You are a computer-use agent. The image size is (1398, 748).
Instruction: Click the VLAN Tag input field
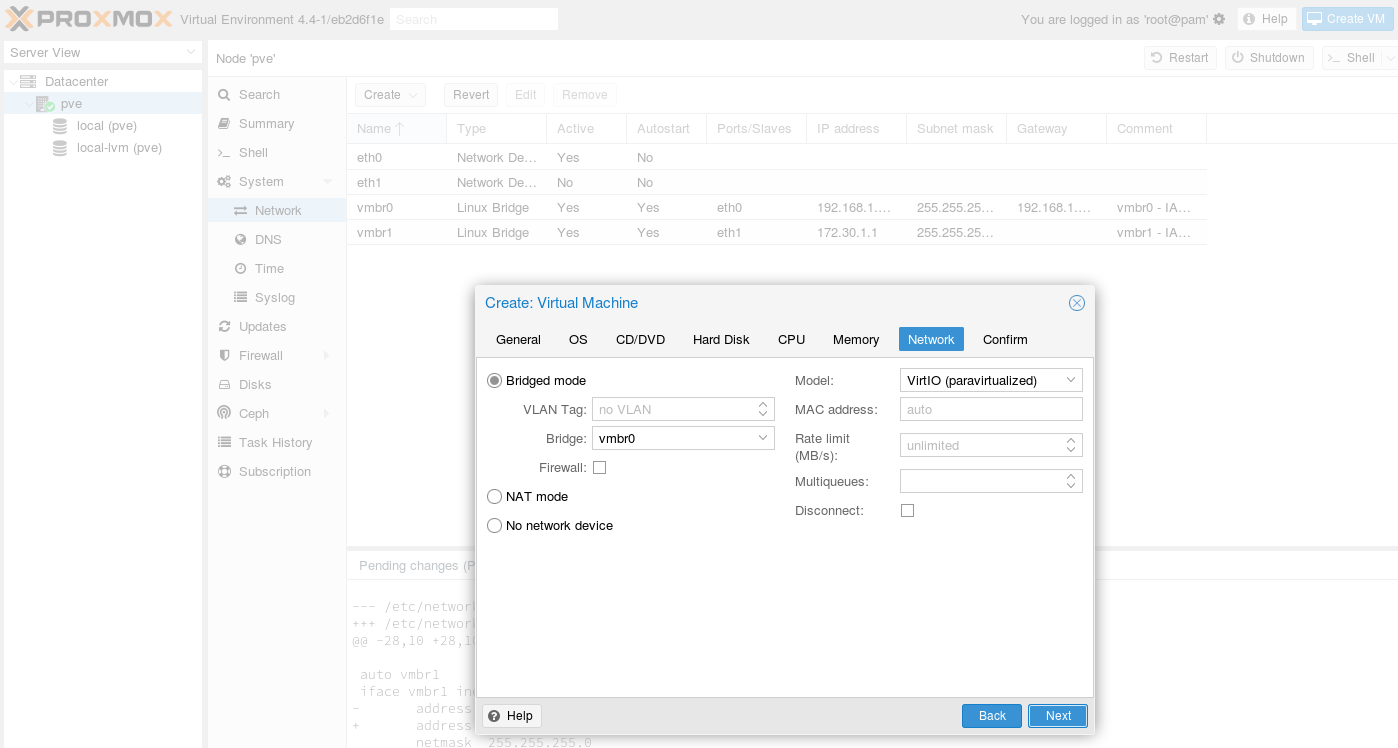click(x=673, y=409)
